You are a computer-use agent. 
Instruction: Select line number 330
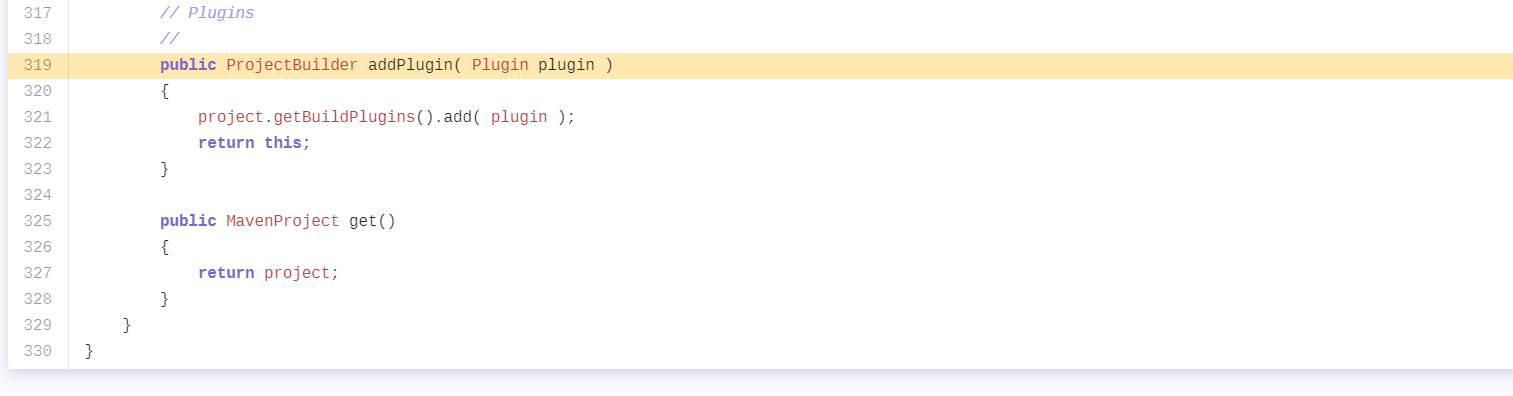point(38,351)
